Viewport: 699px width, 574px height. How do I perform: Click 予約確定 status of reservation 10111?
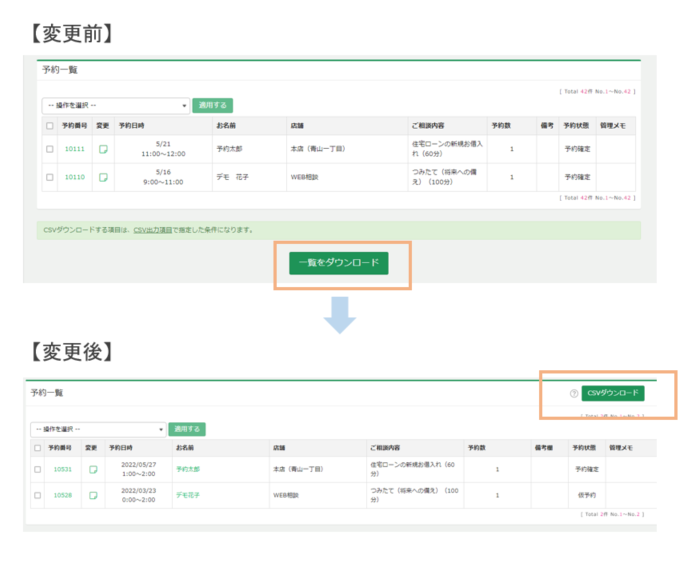[x=577, y=149]
